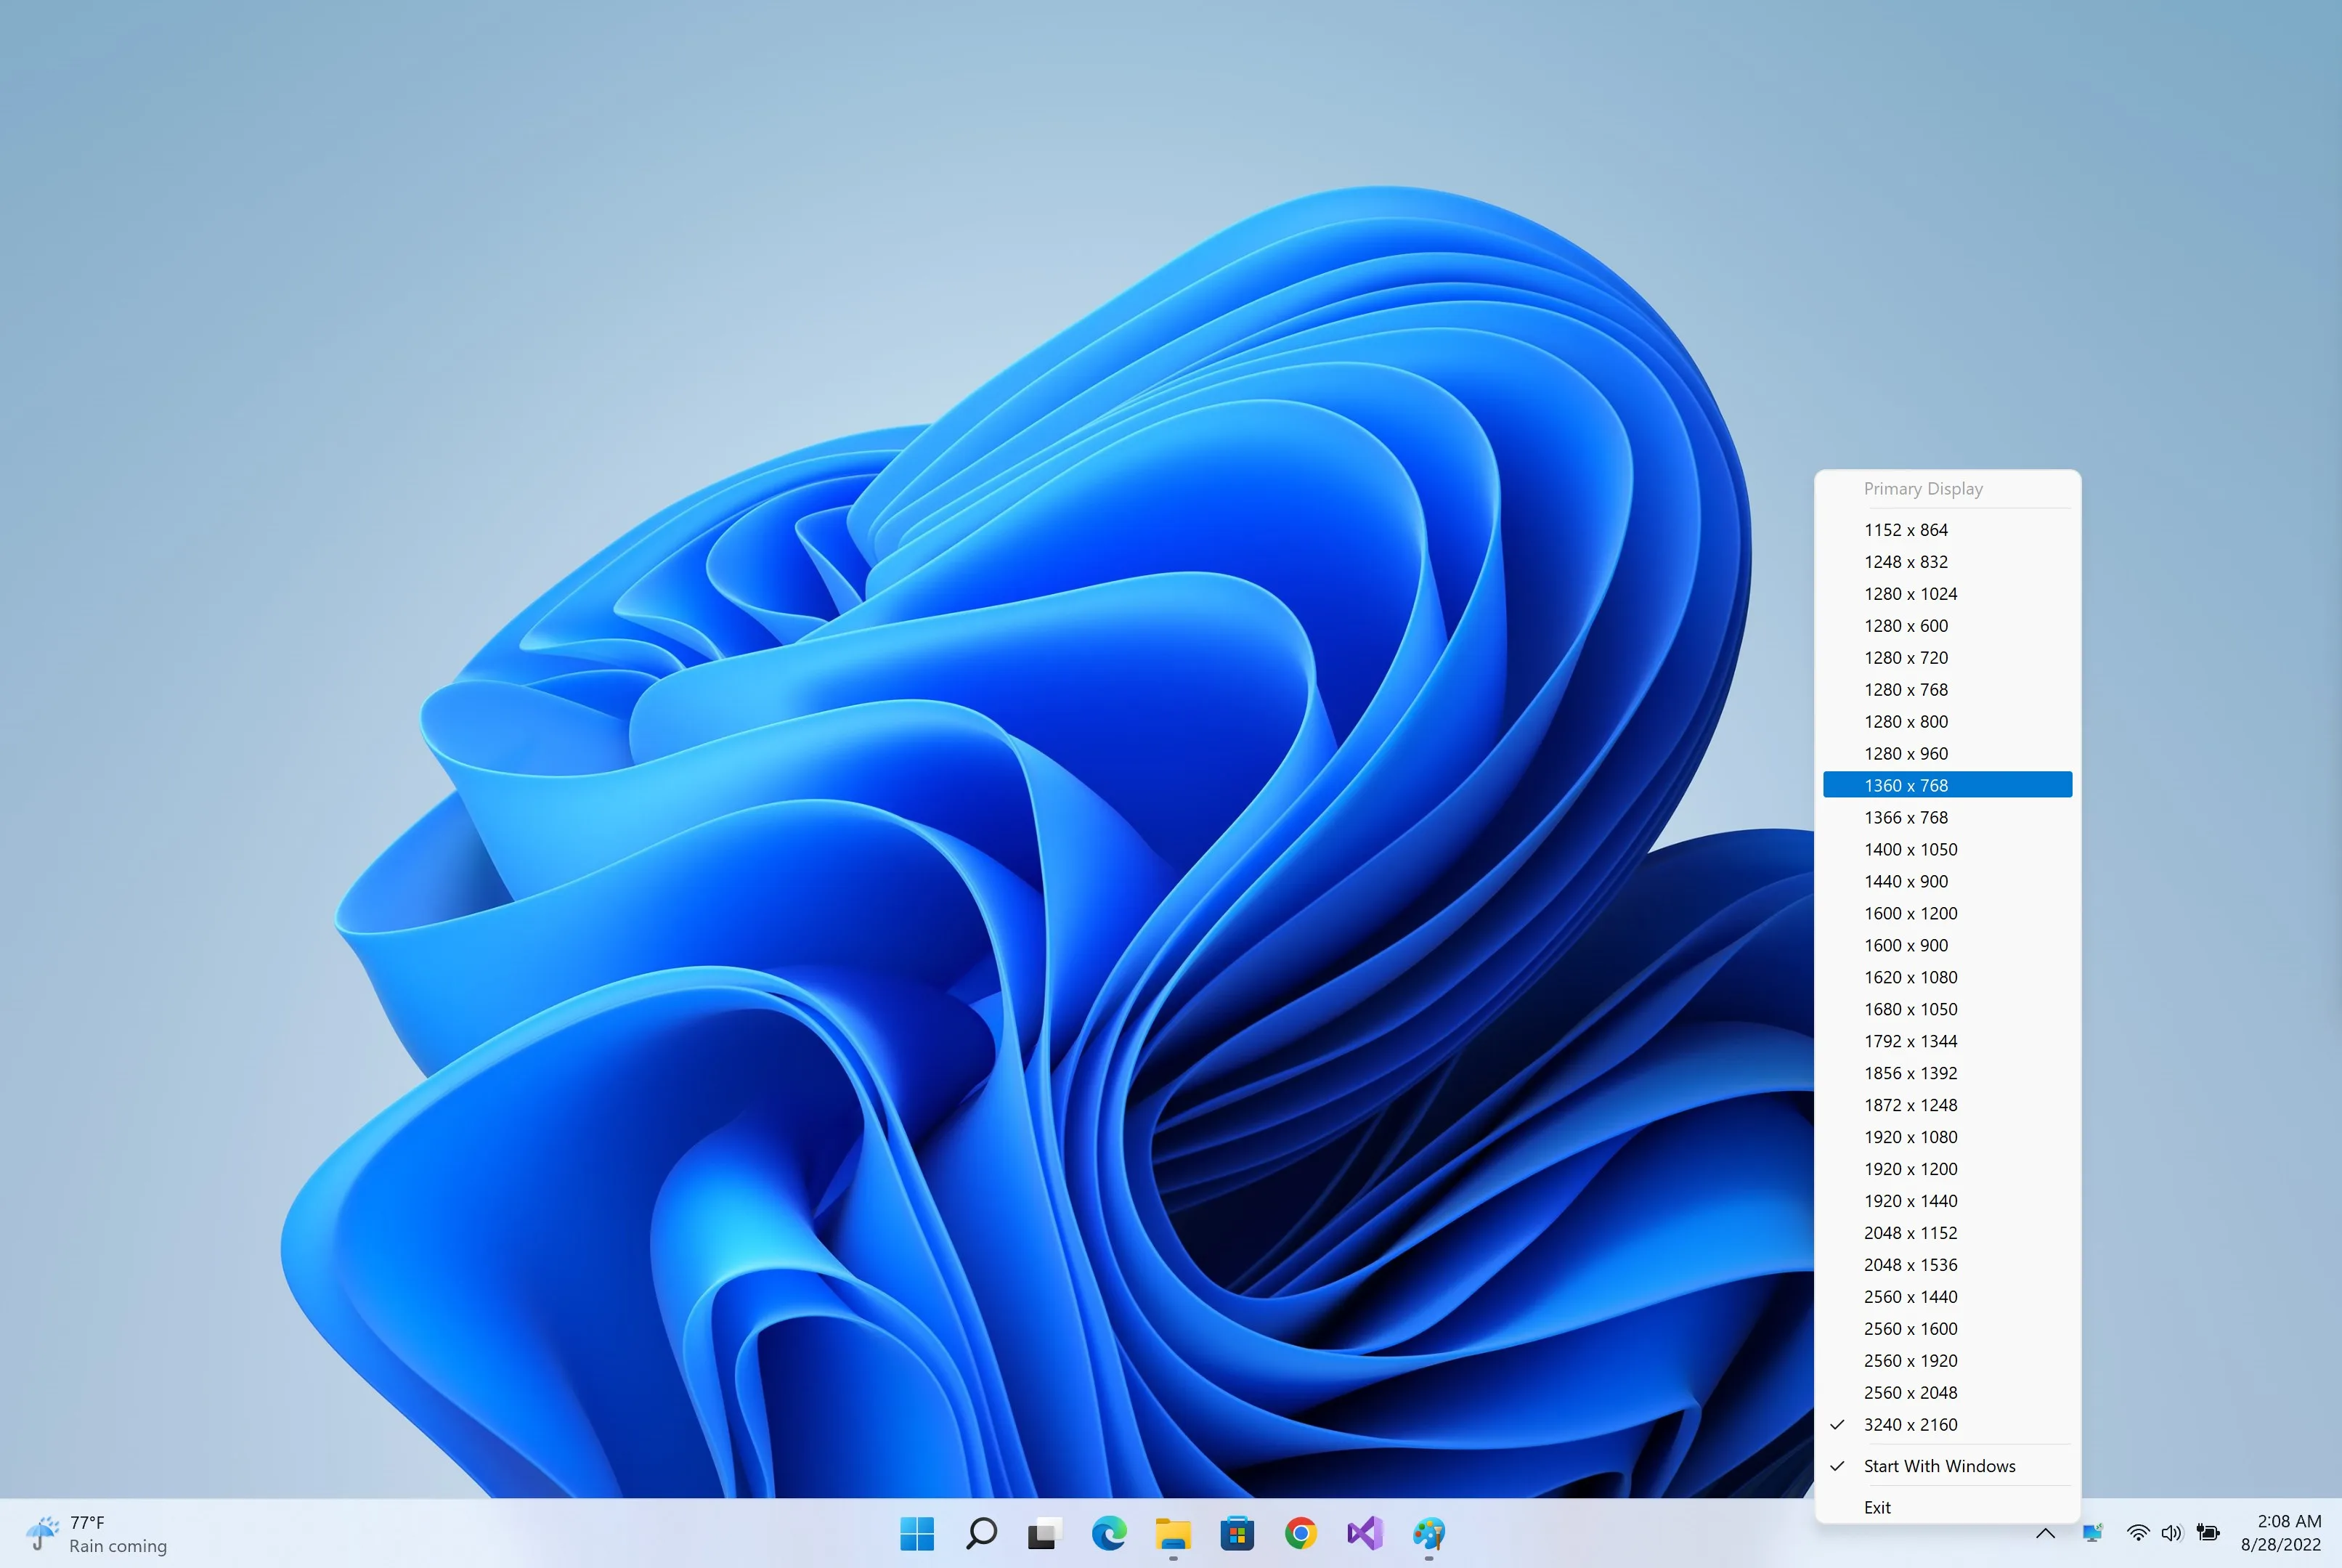Set the resolution to 1920 x 1080
2342x1568 pixels.
coord(1948,1137)
